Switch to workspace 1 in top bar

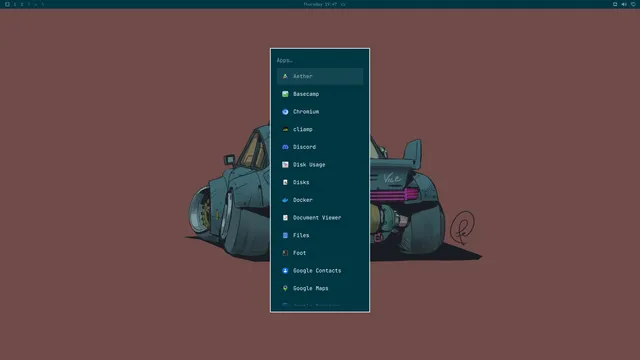click(x=15, y=4)
